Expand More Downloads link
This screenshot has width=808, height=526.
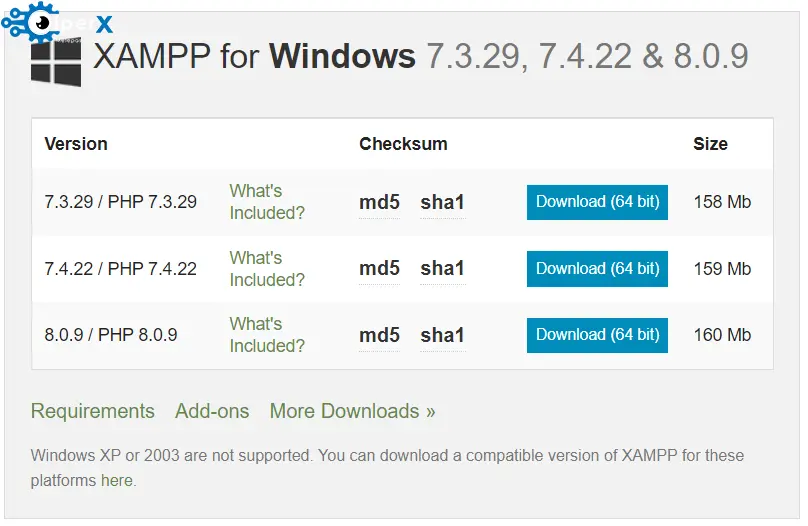click(352, 411)
